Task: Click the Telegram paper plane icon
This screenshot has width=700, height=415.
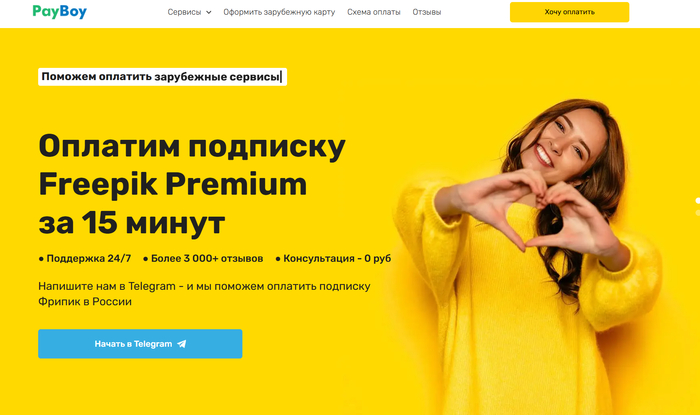Action: [x=181, y=344]
